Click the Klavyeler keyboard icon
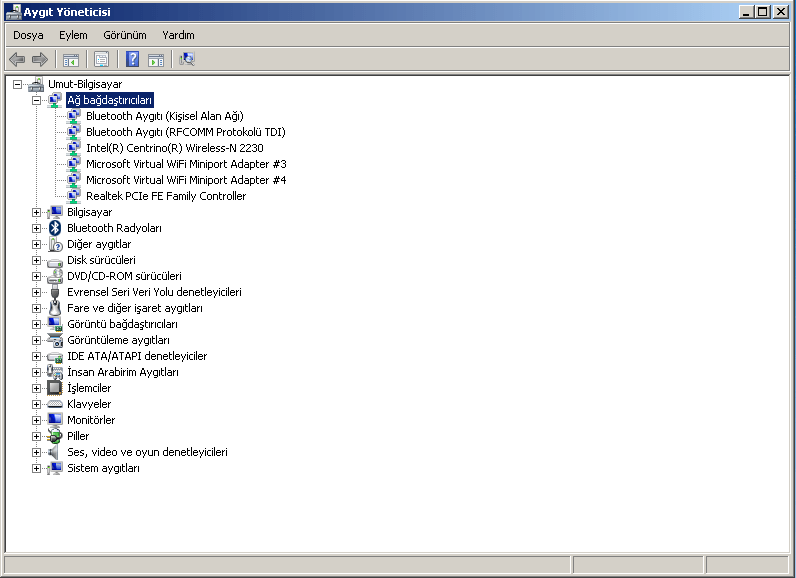Image resolution: width=796 pixels, height=578 pixels. [55, 404]
